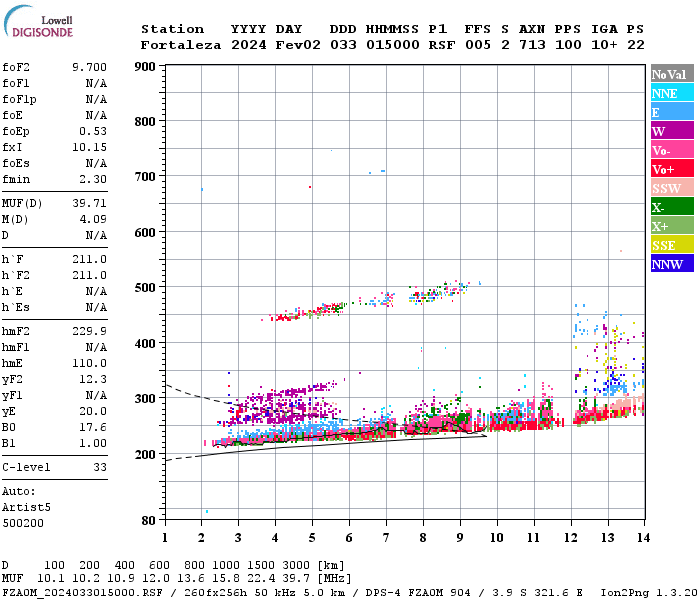The height and width of the screenshot is (600, 700).
Task: Click the 900 km axis label
Action: 145,67
